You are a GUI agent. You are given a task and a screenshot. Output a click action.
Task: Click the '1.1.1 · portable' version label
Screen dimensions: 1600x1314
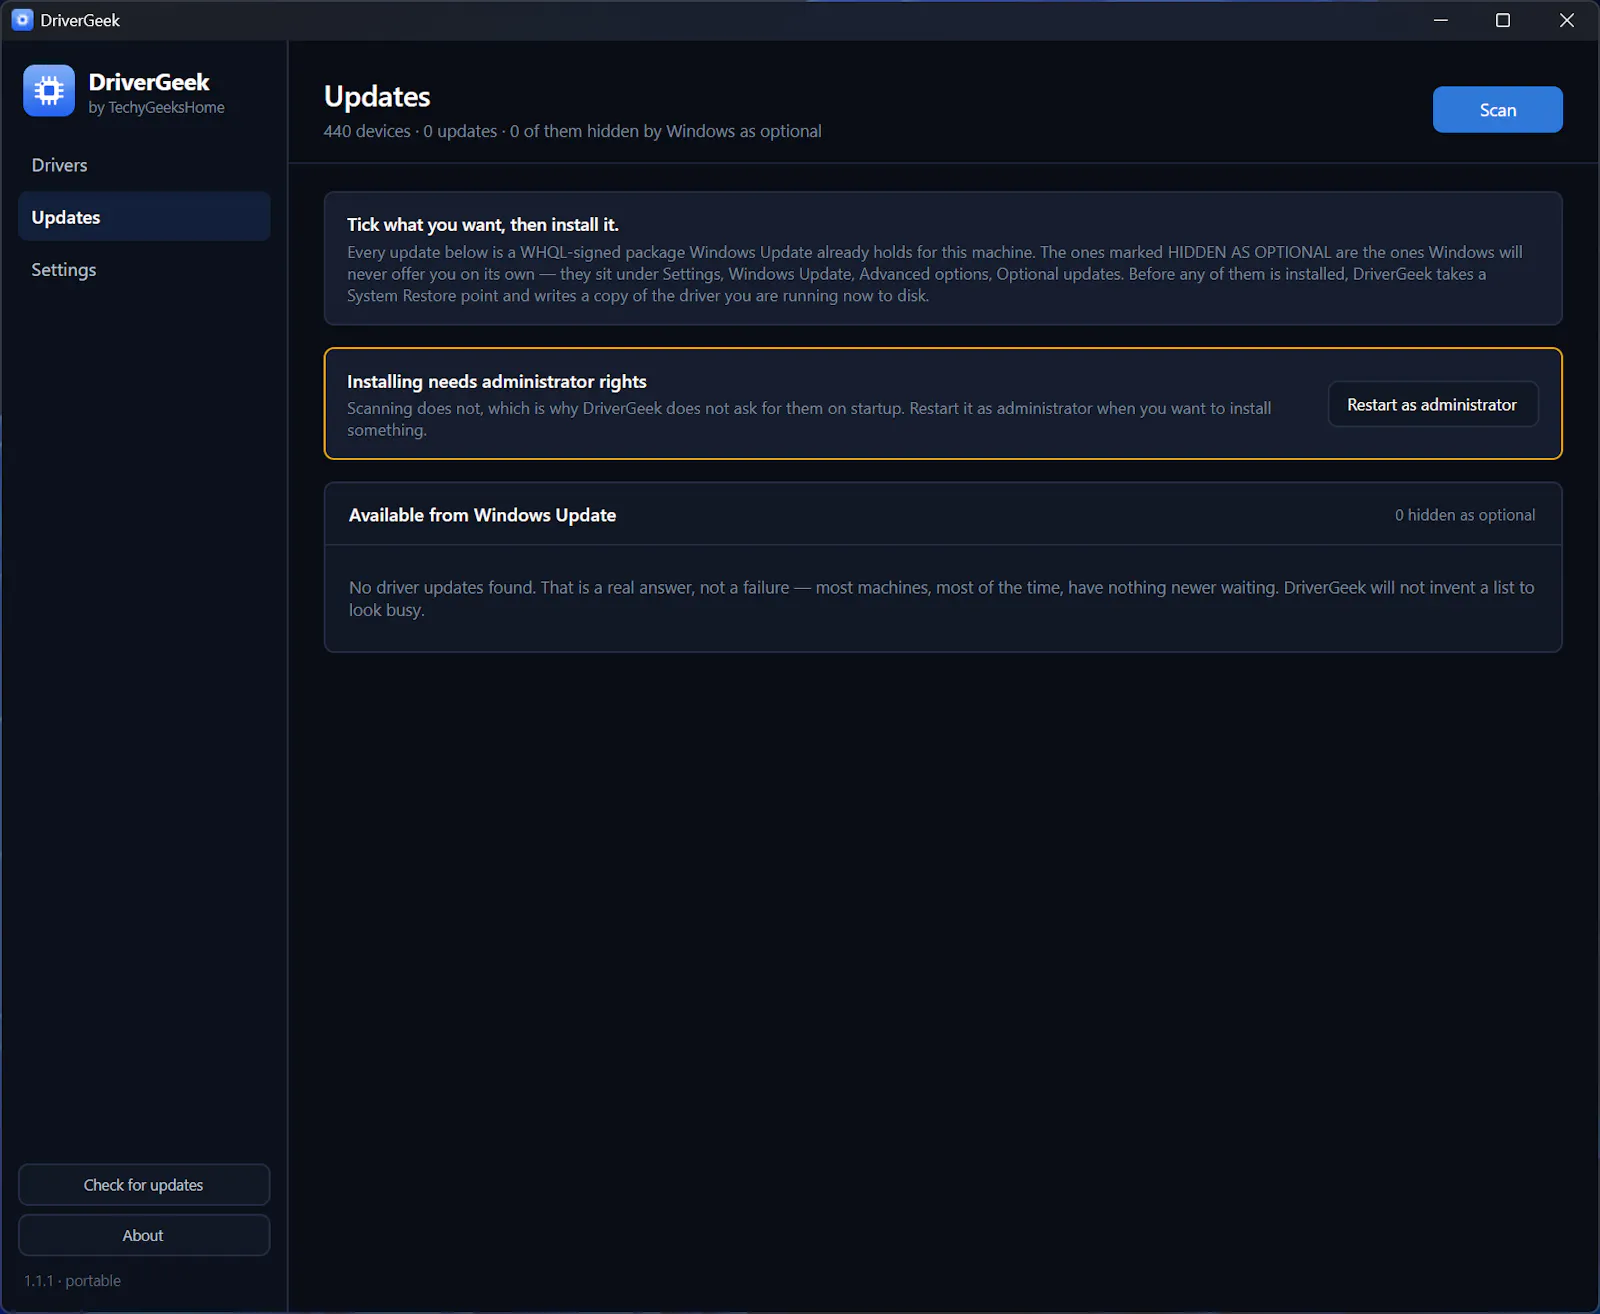click(72, 1281)
